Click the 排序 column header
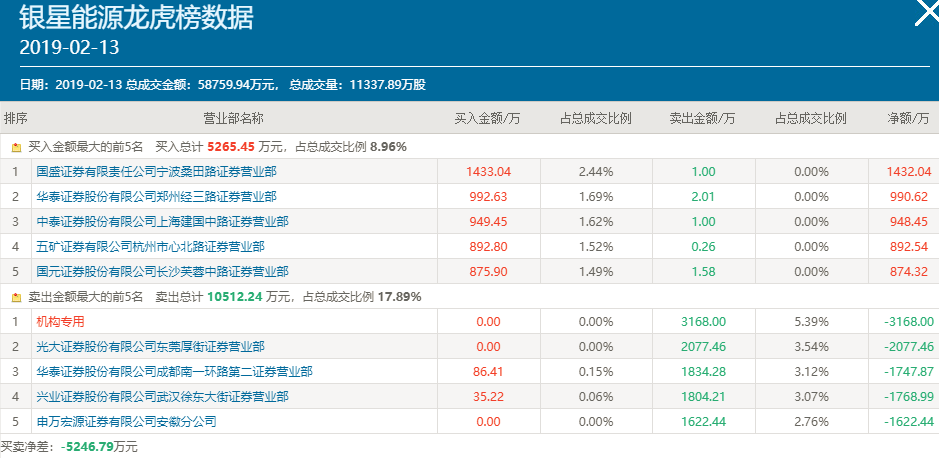The image size is (939, 458). click(x=16, y=118)
